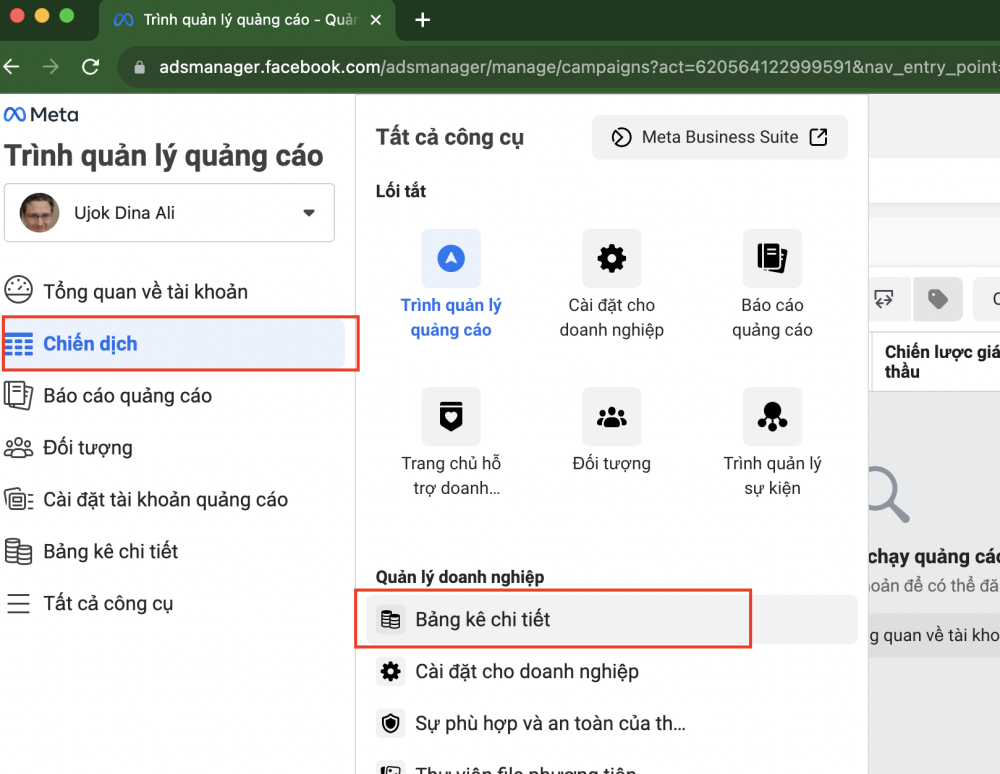Click the Ujok Dina Ali profile picture
The width and height of the screenshot is (1000, 774).
pyautogui.click(x=39, y=212)
